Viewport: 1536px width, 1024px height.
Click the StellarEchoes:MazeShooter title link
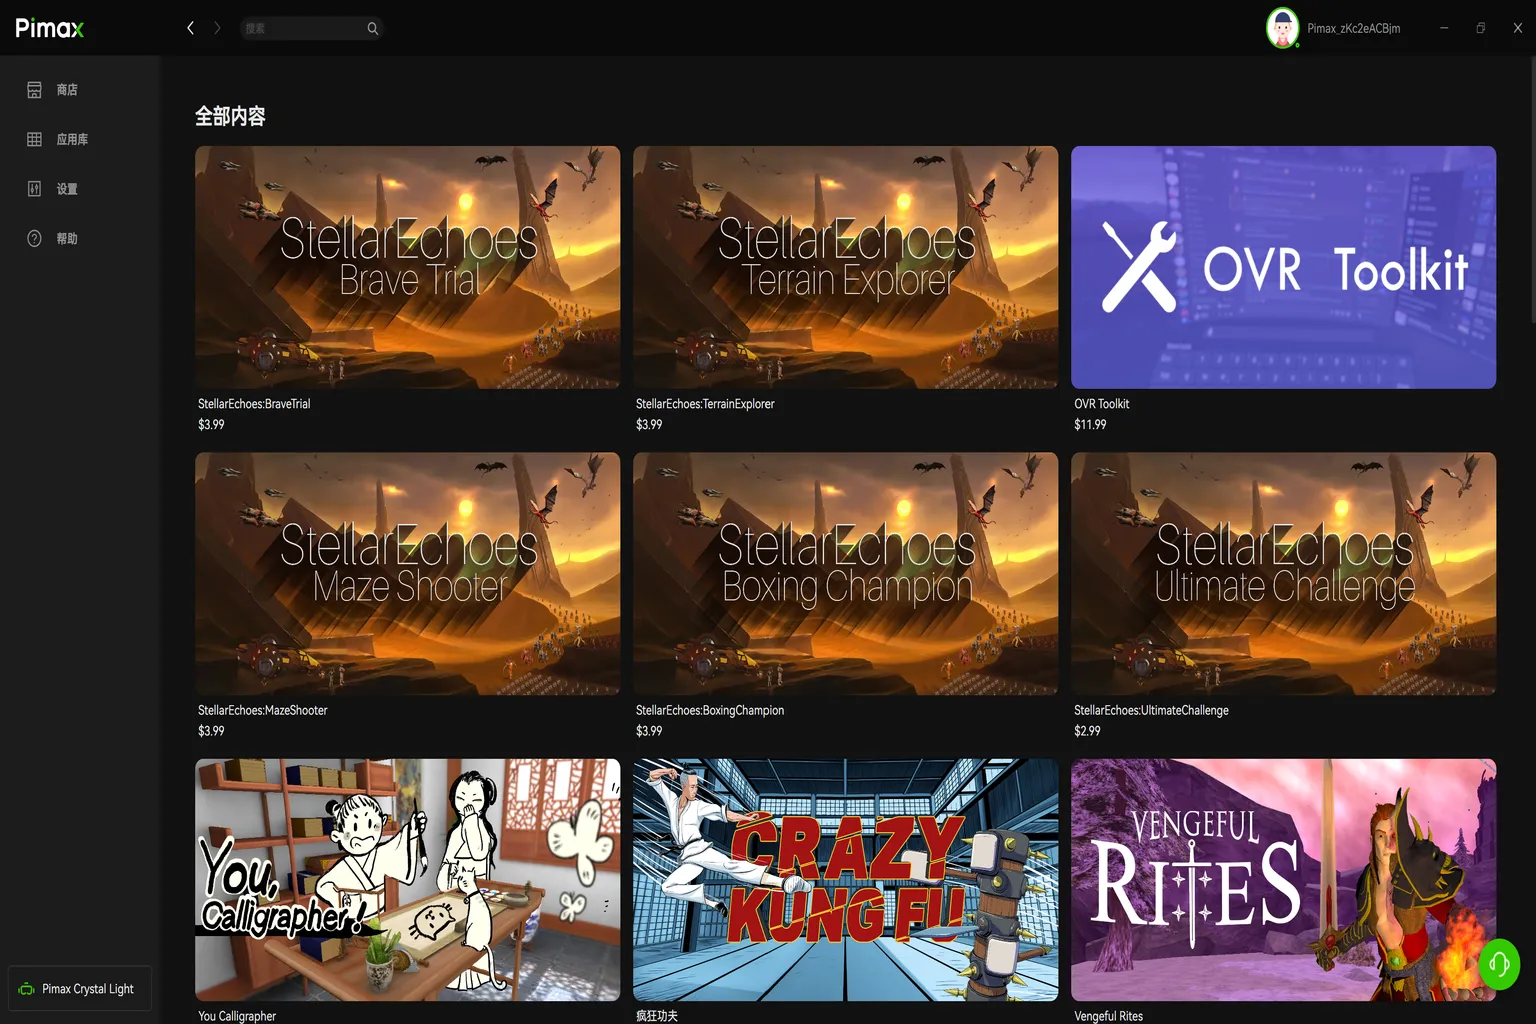[x=263, y=710]
